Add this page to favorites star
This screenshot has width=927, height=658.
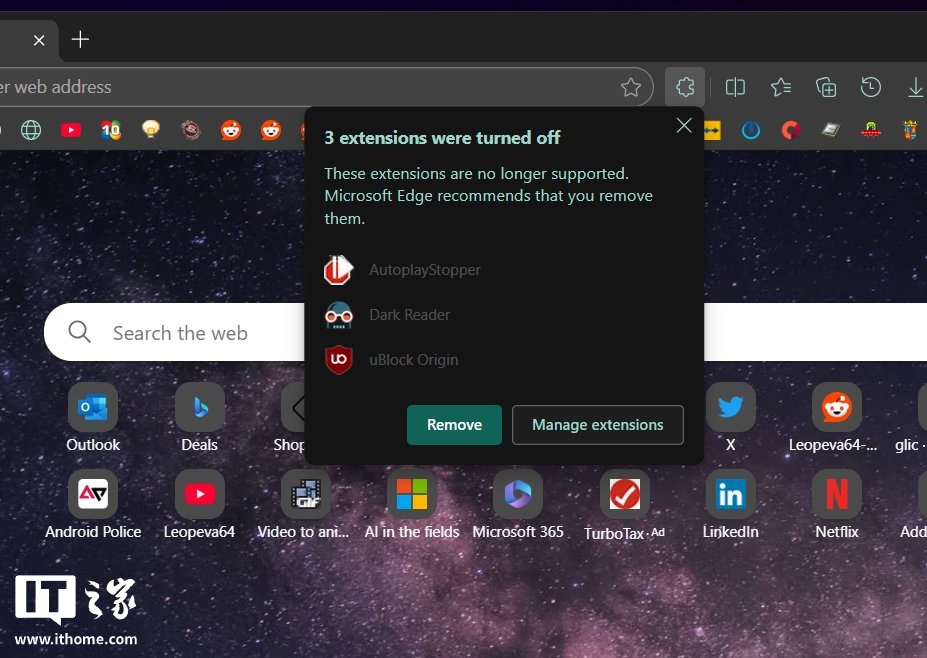point(631,87)
